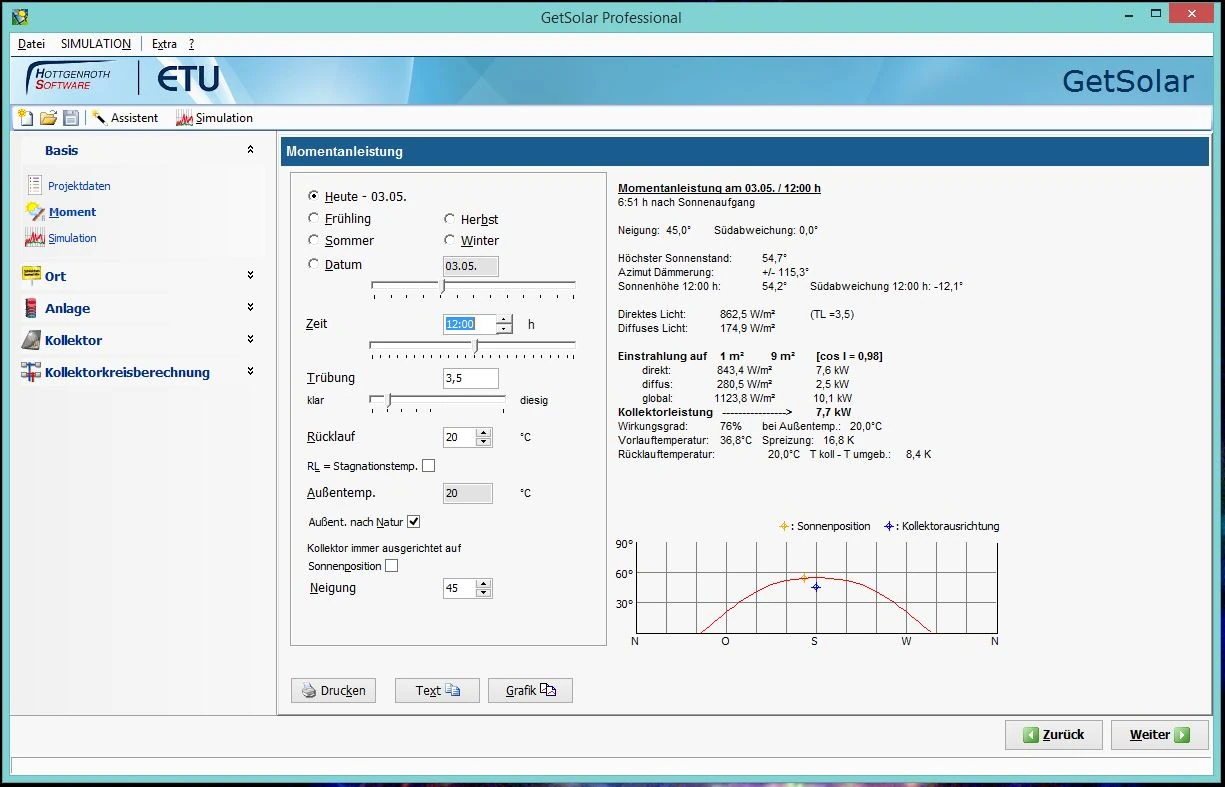The width and height of the screenshot is (1225, 787).
Task: Click the open folder icon in toolbar
Action: [x=48, y=118]
